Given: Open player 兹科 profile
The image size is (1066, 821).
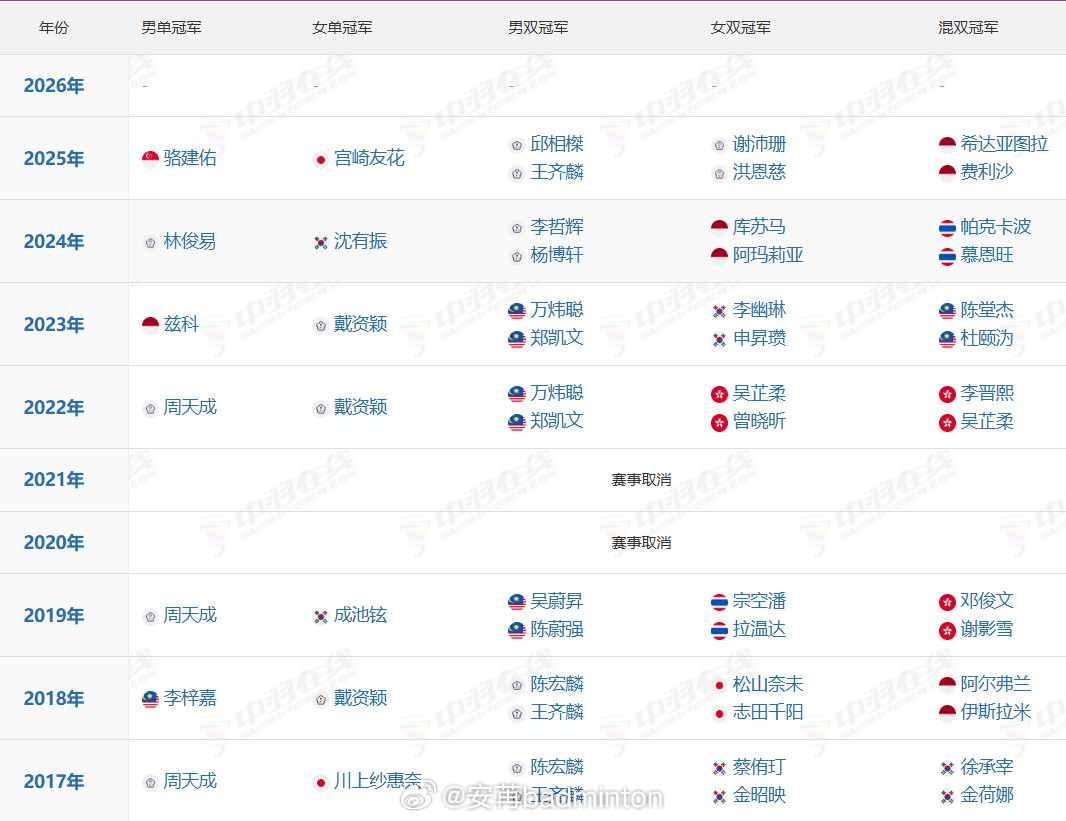Looking at the screenshot, I should [181, 324].
